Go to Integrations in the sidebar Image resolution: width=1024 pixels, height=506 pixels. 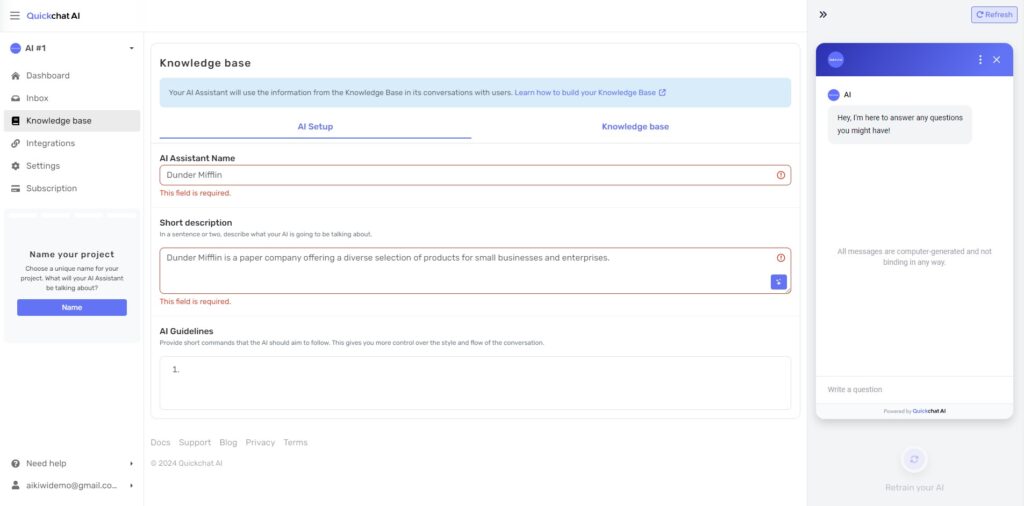[50, 143]
